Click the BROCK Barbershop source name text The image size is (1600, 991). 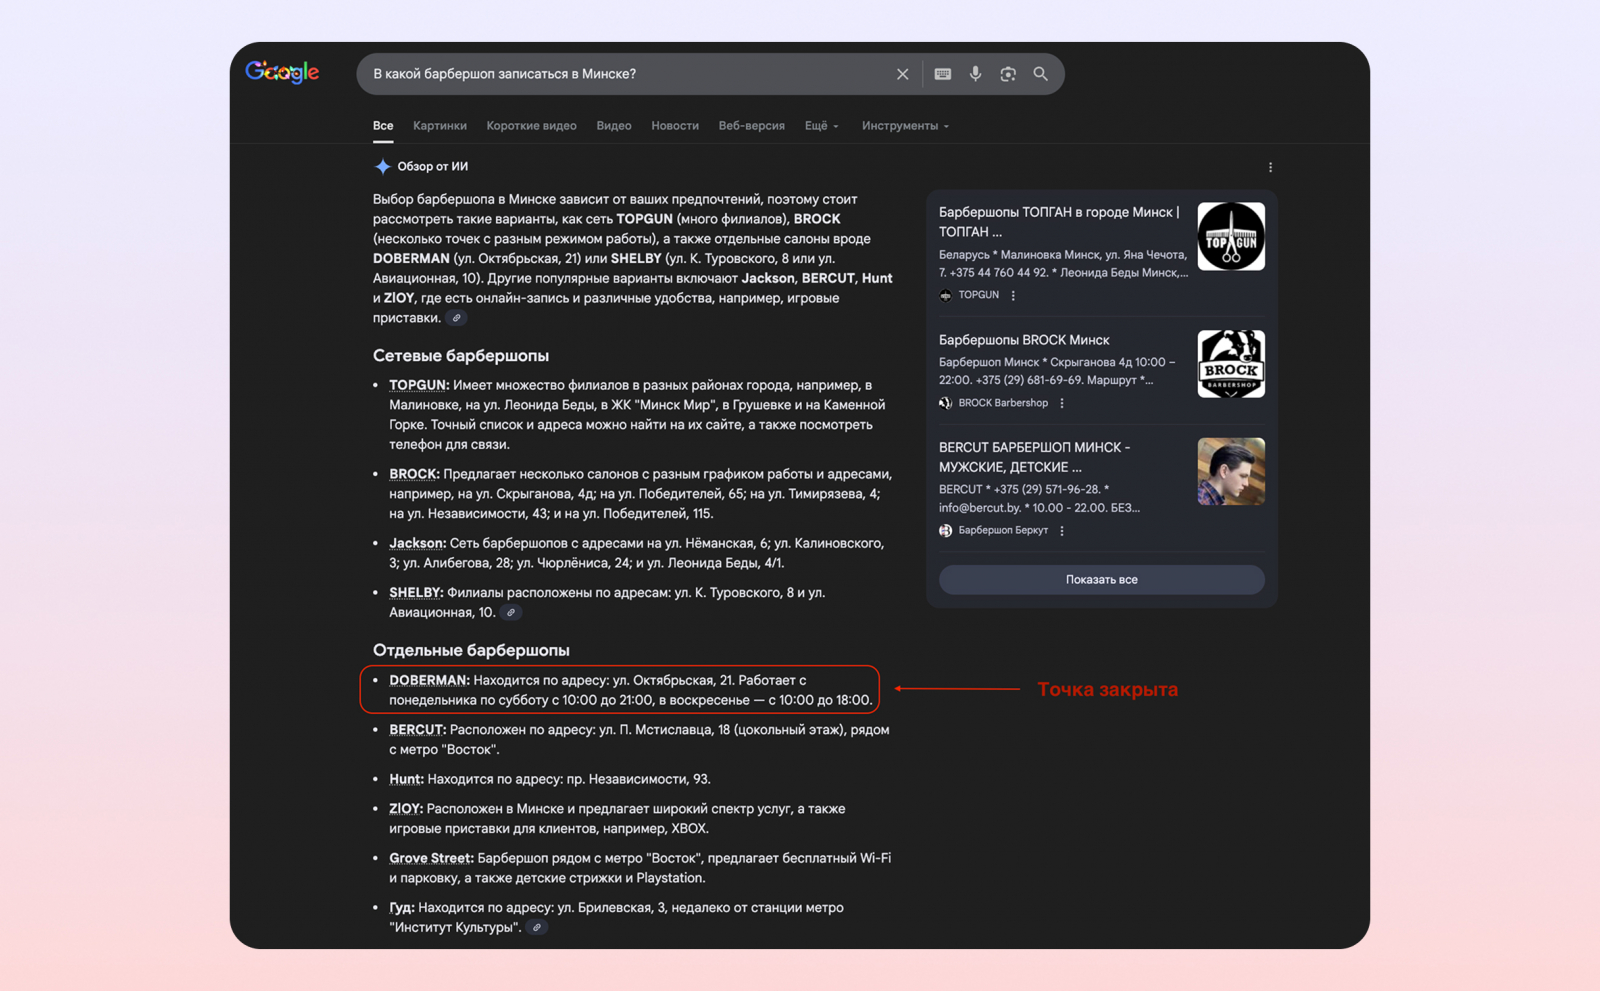point(1003,403)
